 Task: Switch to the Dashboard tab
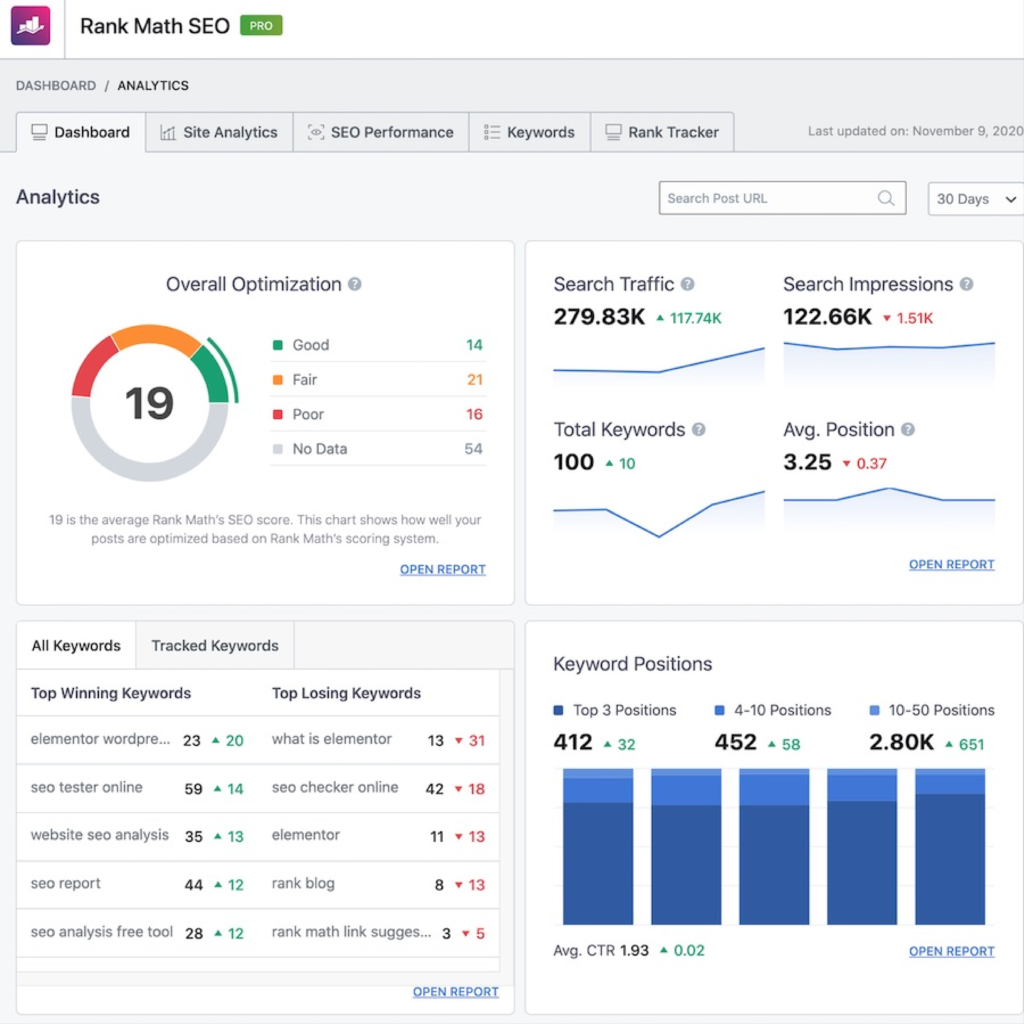tap(81, 133)
